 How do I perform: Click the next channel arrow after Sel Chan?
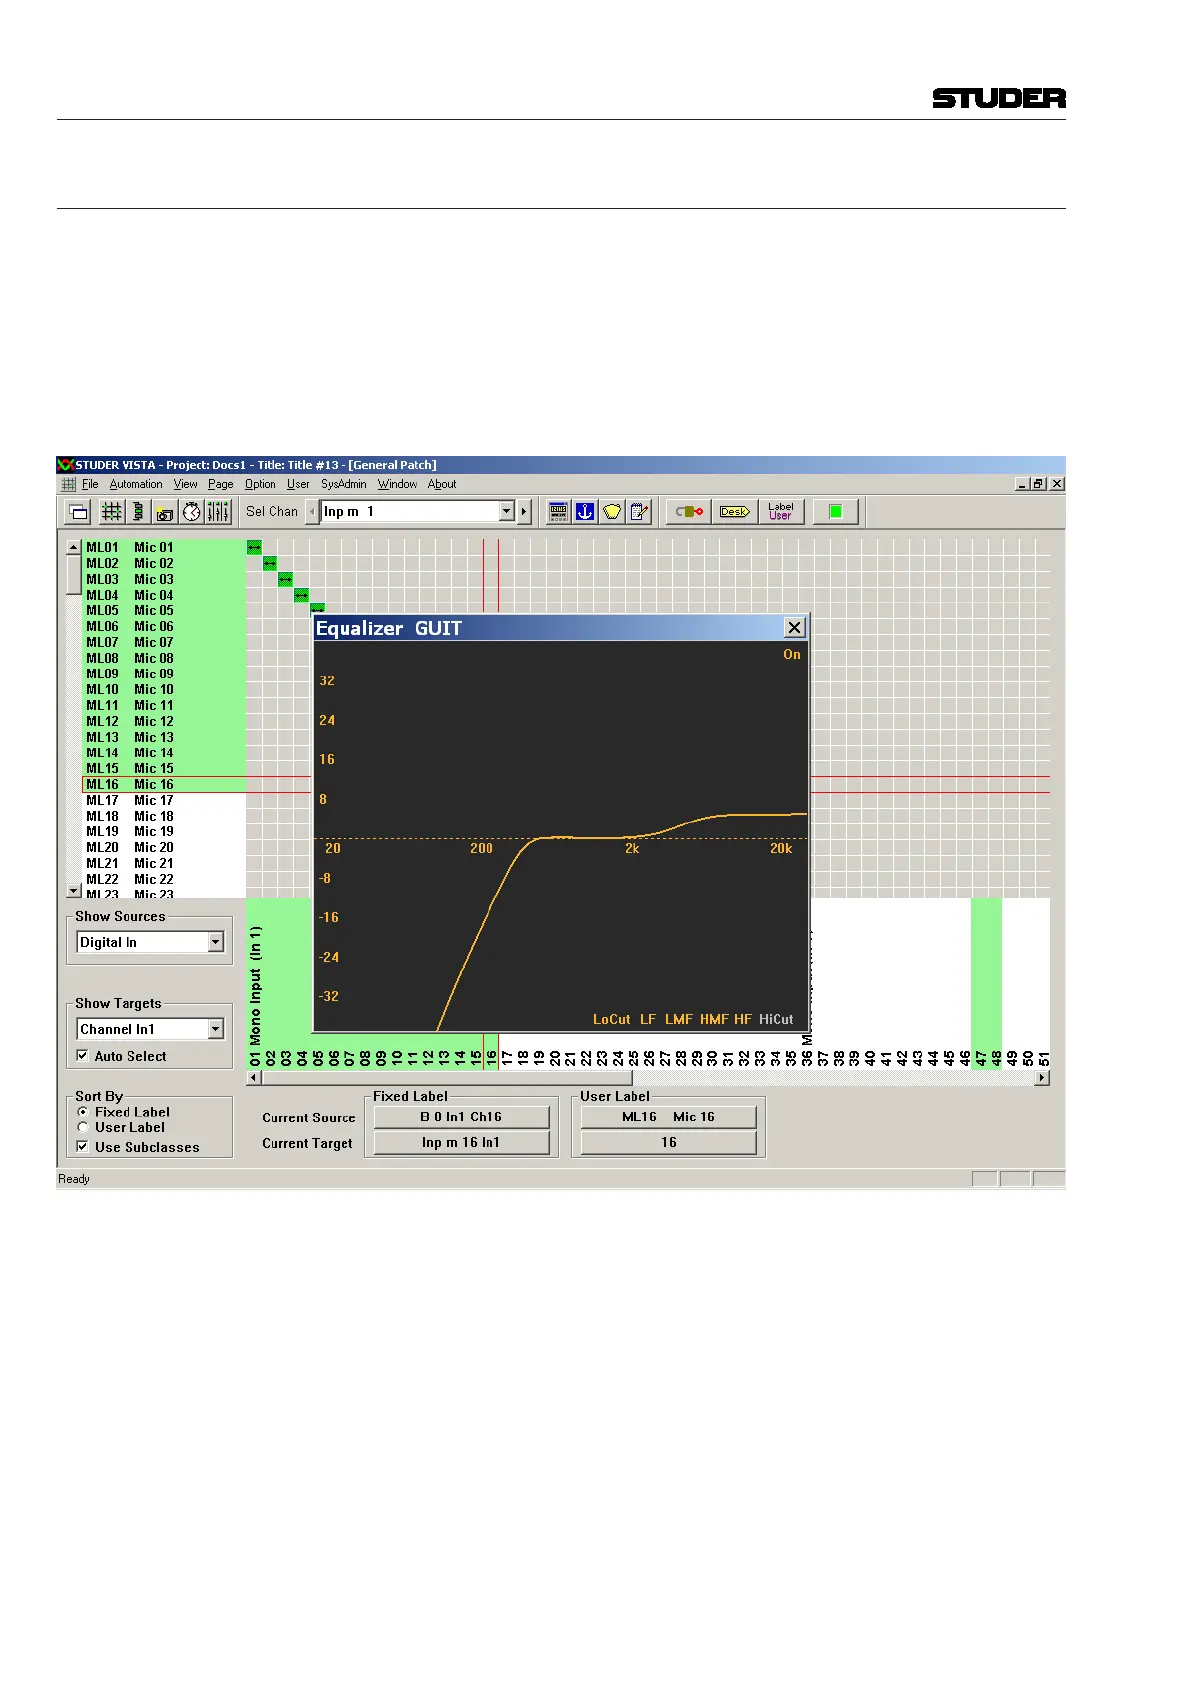tap(523, 511)
